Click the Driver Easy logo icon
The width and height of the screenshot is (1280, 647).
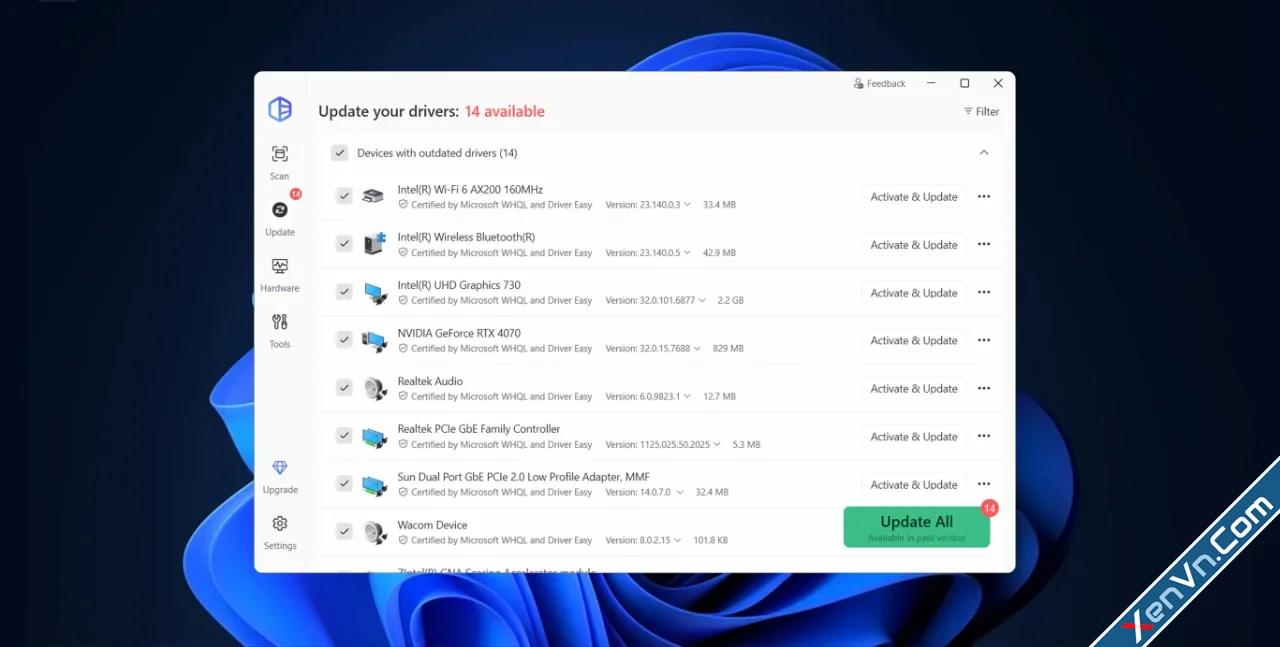[280, 110]
